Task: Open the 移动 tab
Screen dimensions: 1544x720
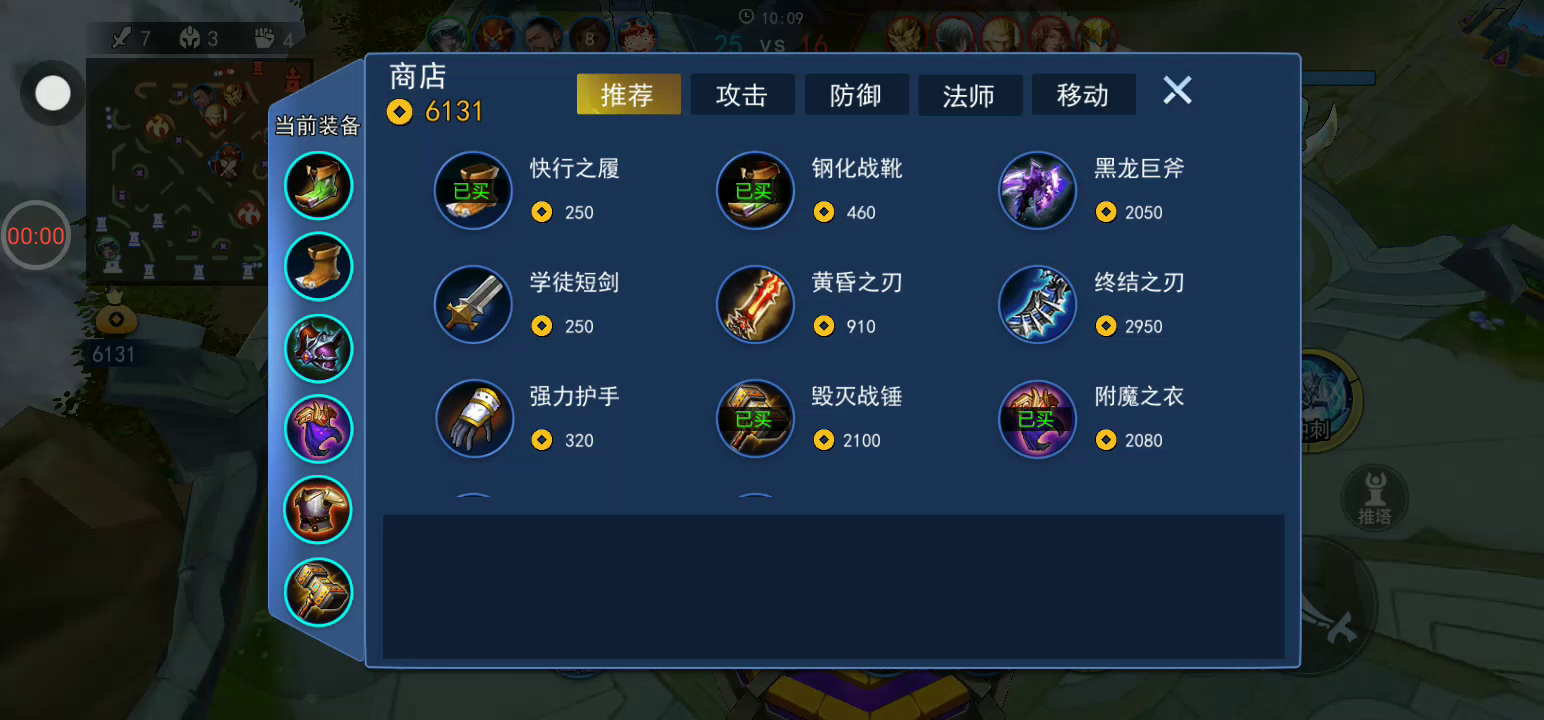Action: (x=1083, y=95)
